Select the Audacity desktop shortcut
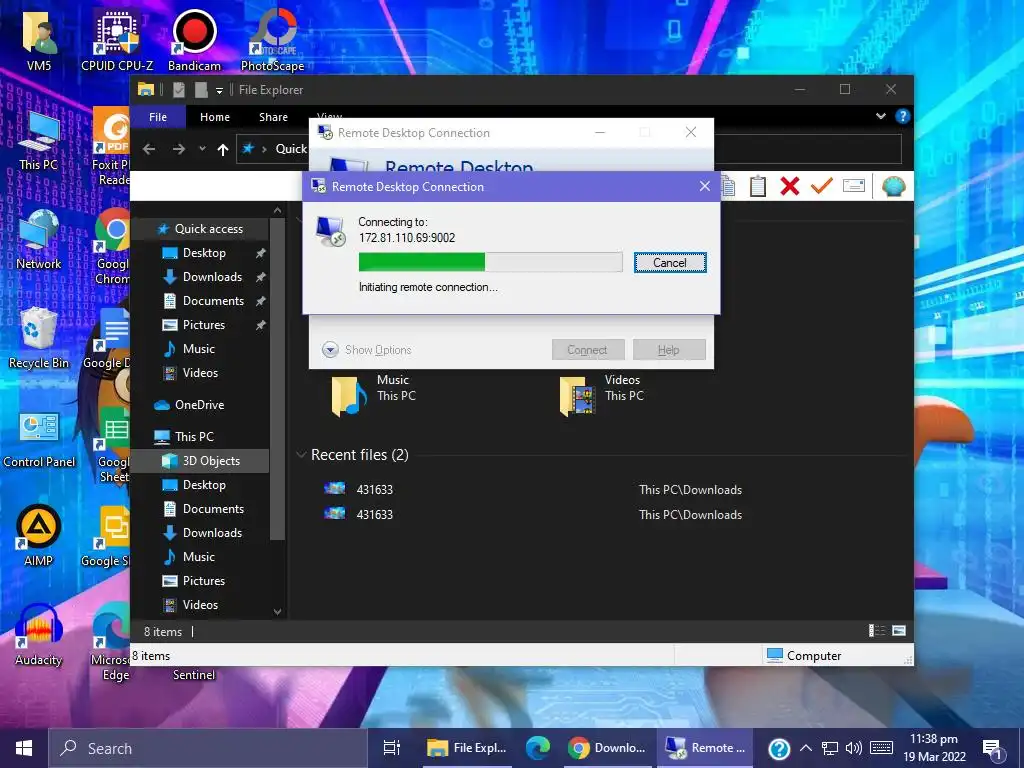 (39, 635)
